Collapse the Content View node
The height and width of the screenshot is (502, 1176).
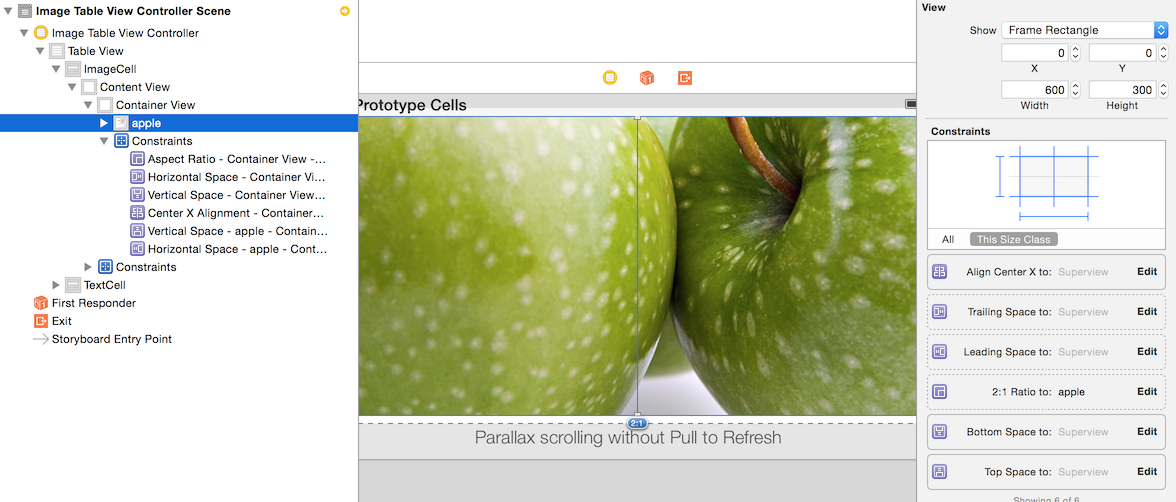[72, 87]
